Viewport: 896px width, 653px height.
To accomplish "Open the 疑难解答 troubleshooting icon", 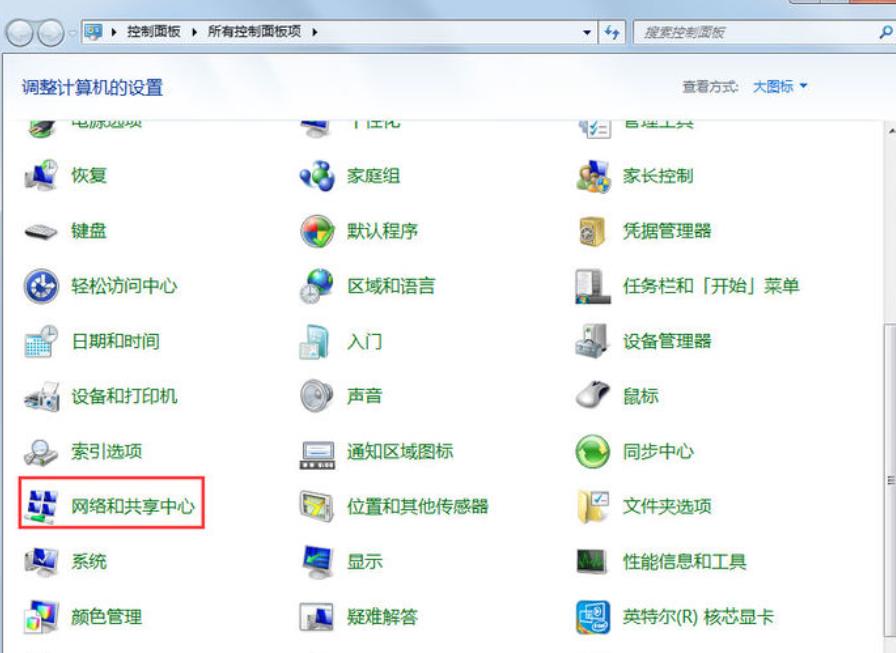I will [317, 617].
